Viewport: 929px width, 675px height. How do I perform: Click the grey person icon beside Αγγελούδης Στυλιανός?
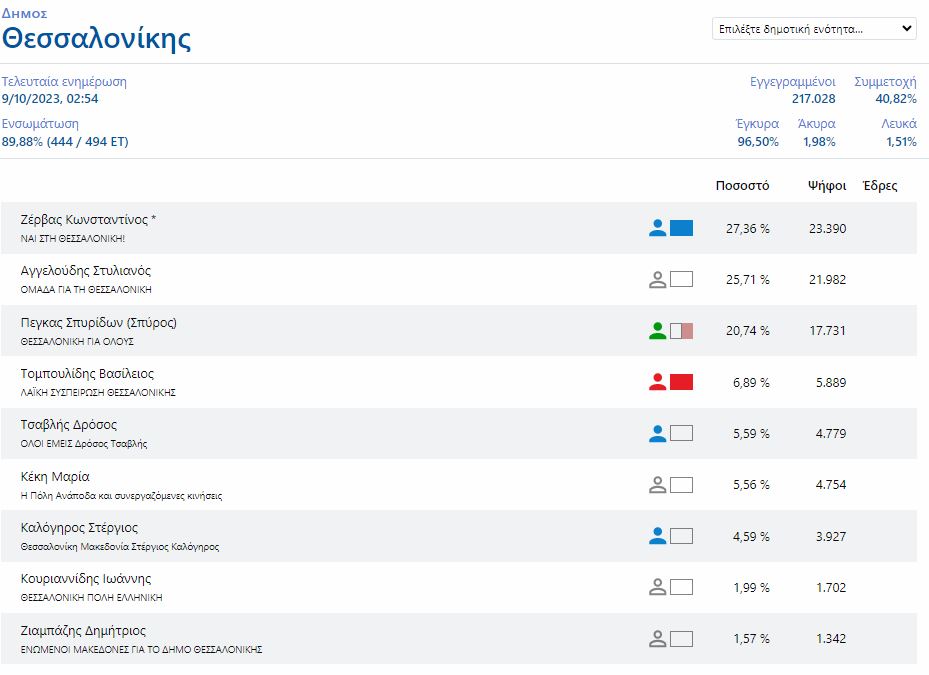(657, 280)
